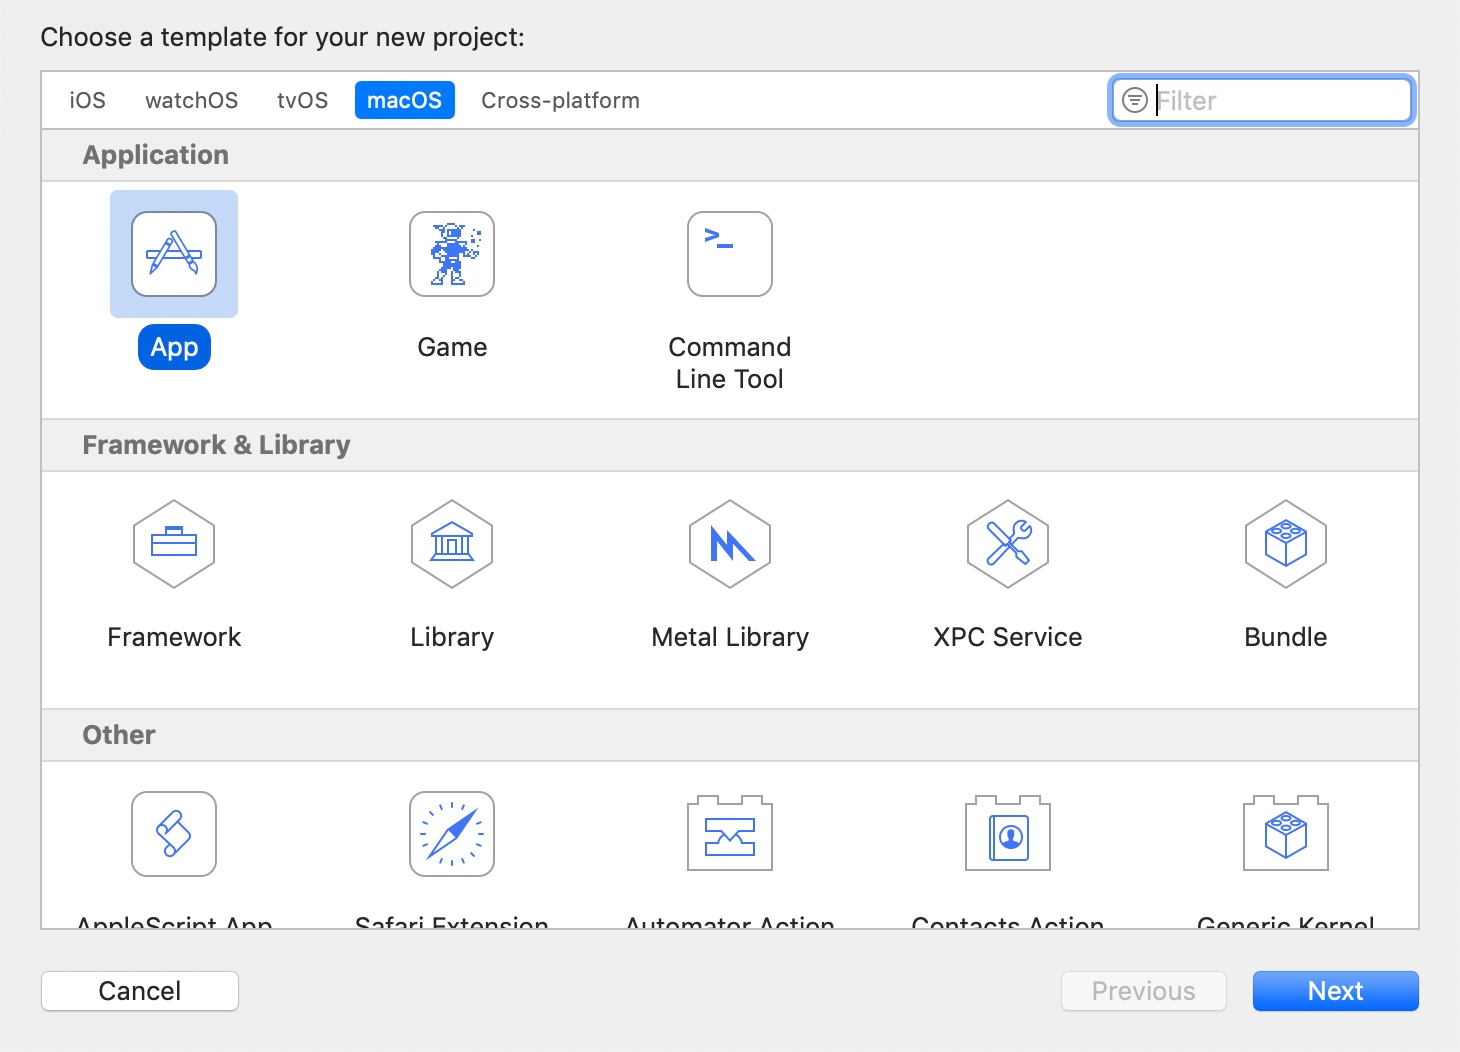Open the tvOS platform tab
The width and height of the screenshot is (1460, 1052).
coord(302,100)
